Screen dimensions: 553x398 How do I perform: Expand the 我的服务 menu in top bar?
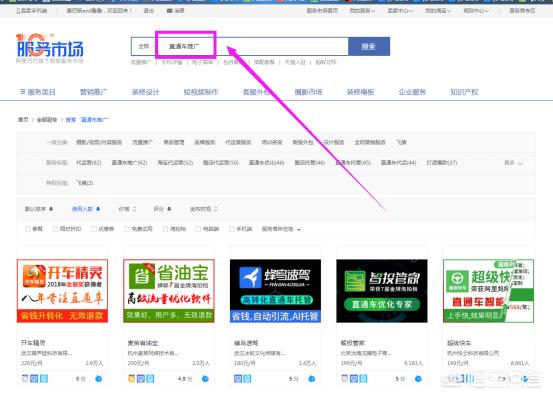(362, 11)
